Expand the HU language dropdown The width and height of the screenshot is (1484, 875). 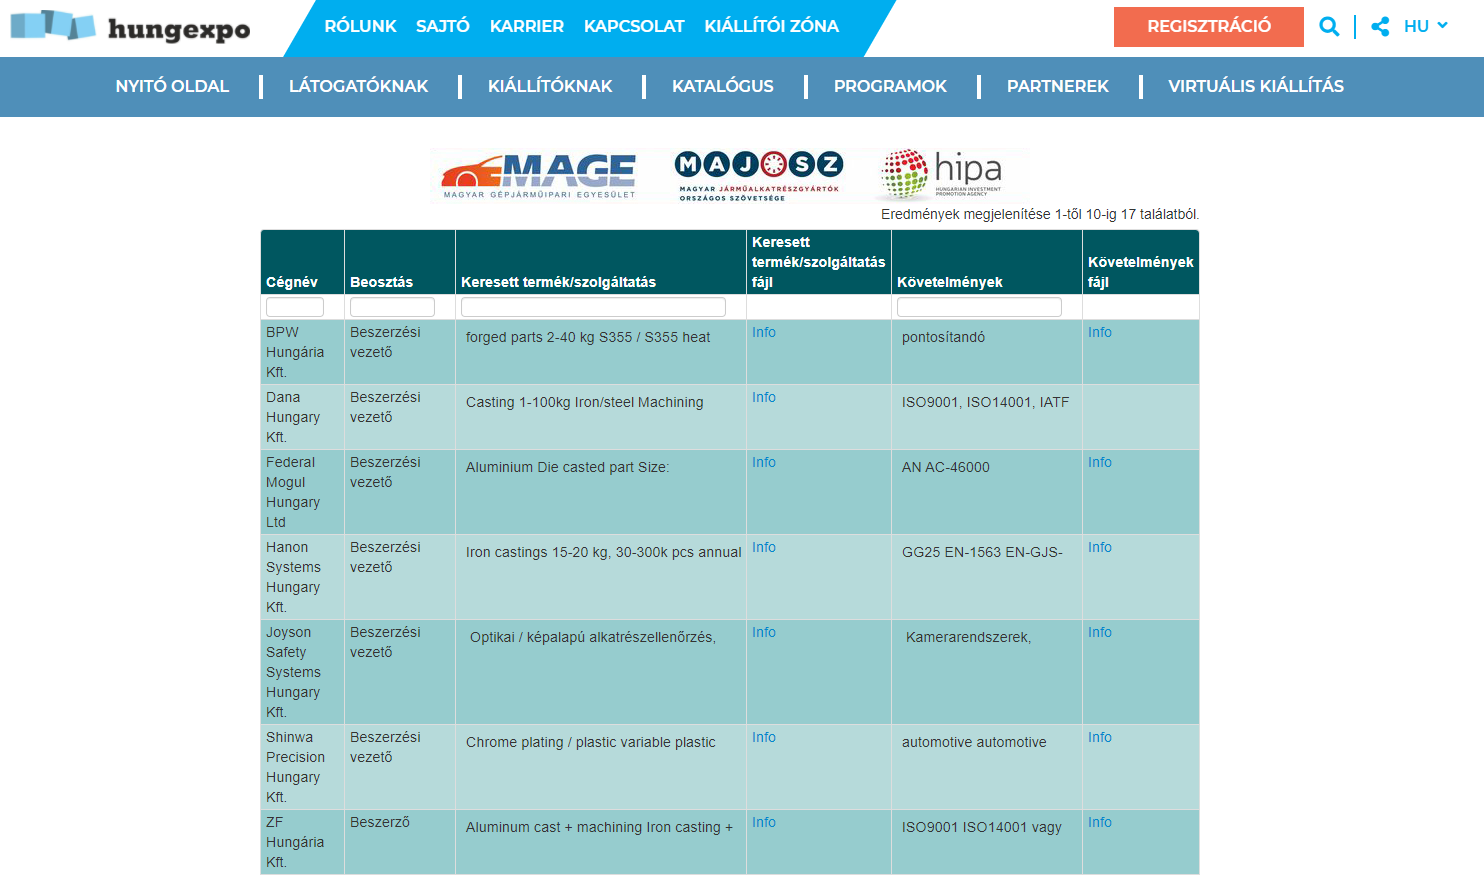click(1426, 26)
